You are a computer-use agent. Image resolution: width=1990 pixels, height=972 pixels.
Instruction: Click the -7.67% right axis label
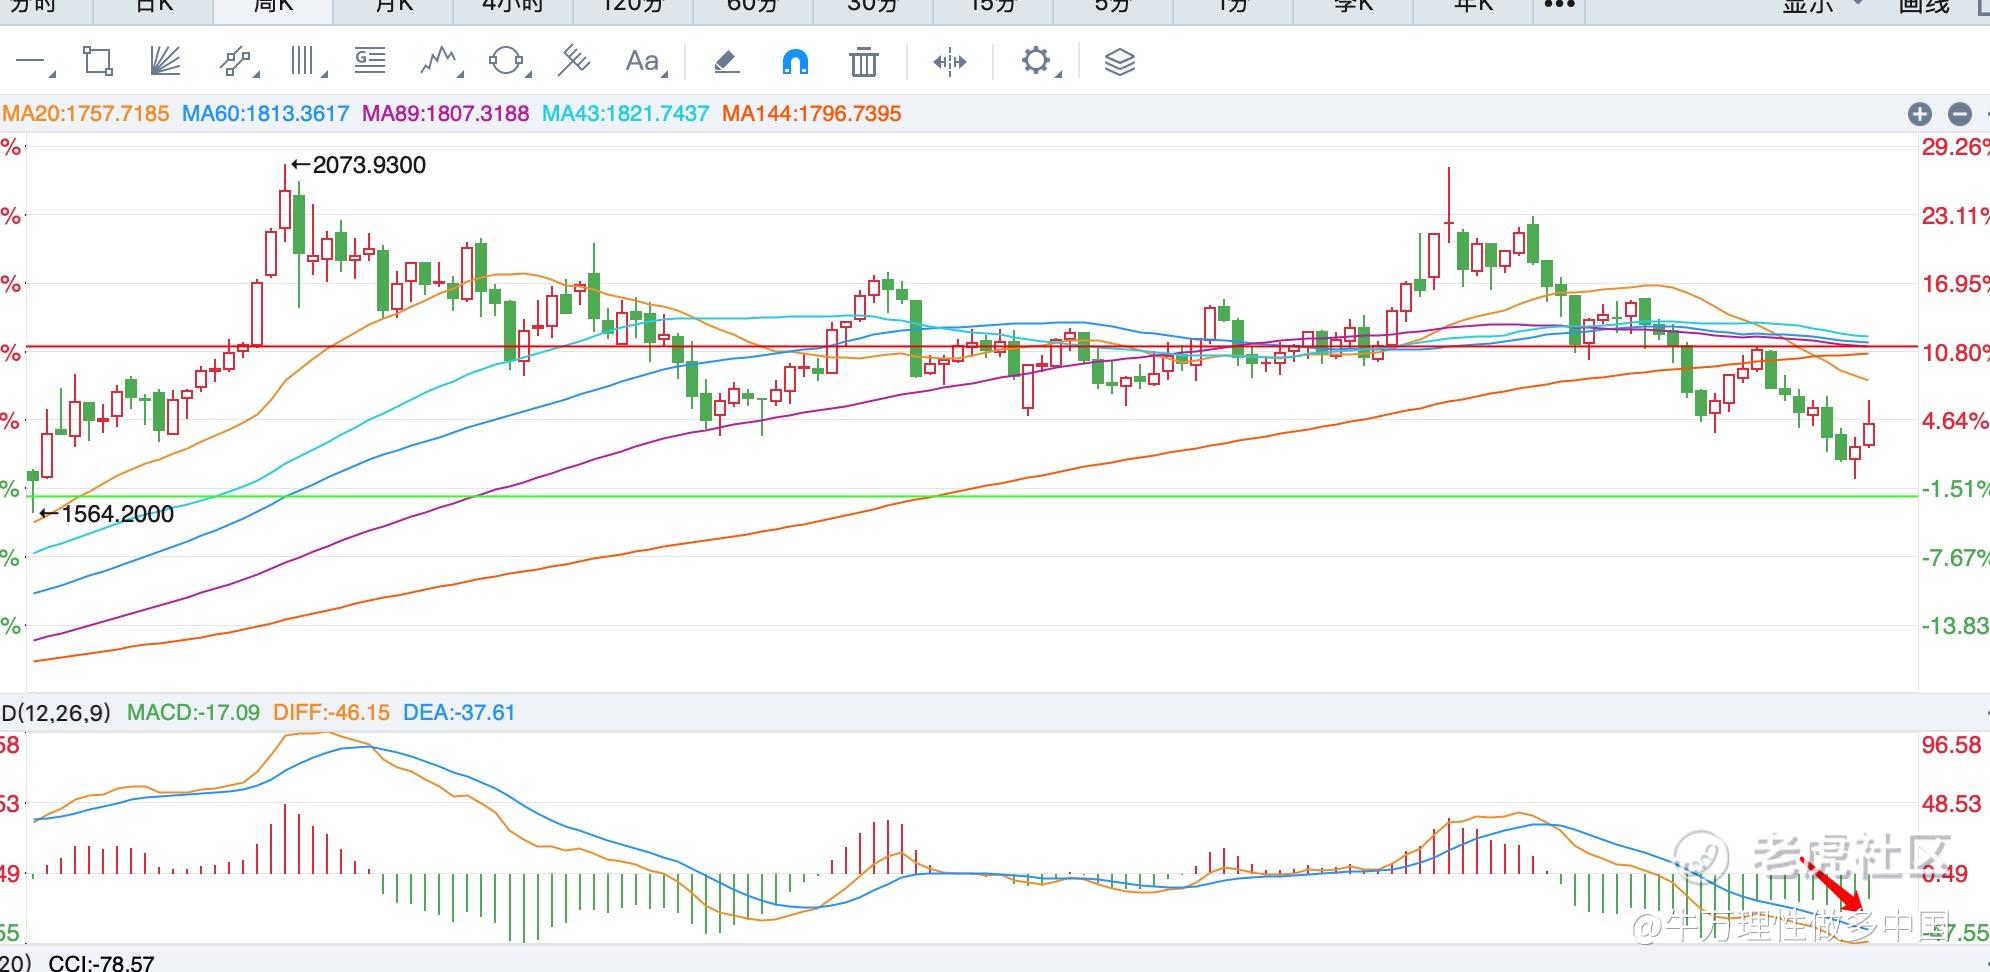tap(1955, 558)
